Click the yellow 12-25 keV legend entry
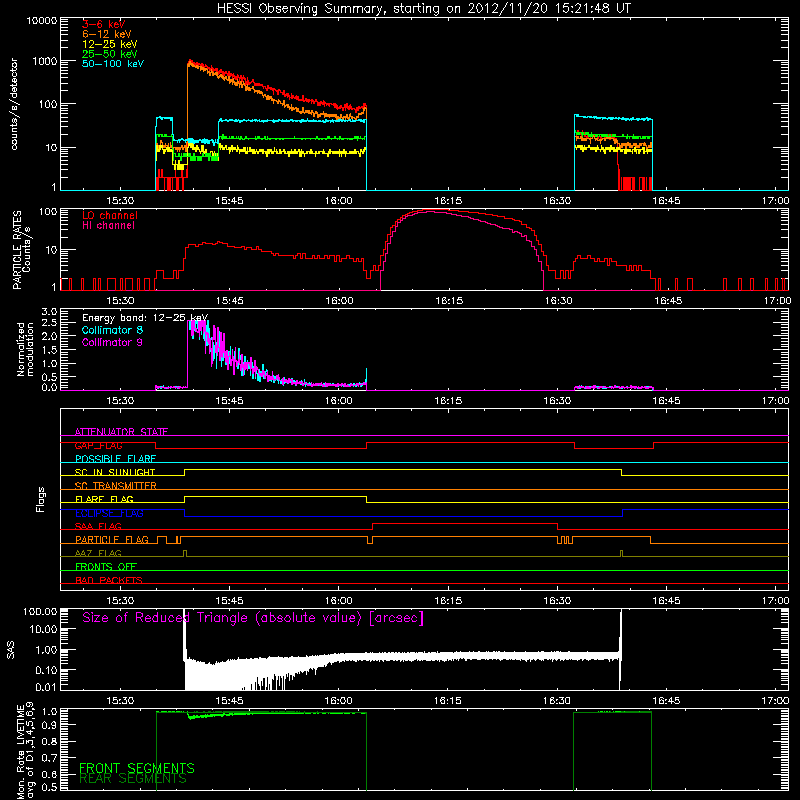This screenshot has height=800, width=800. 110,44
